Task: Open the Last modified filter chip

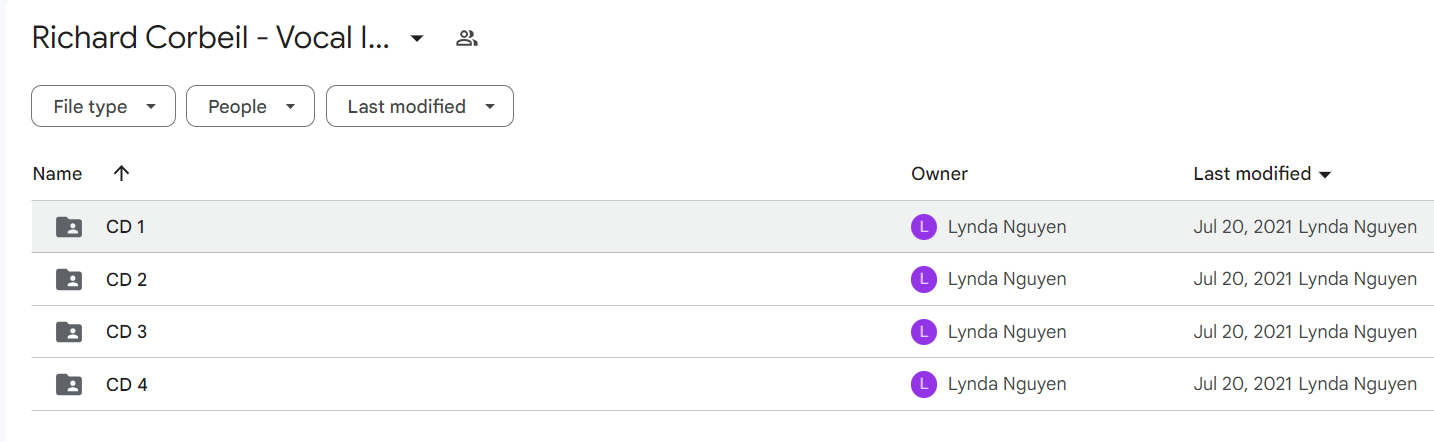Action: pyautogui.click(x=420, y=106)
